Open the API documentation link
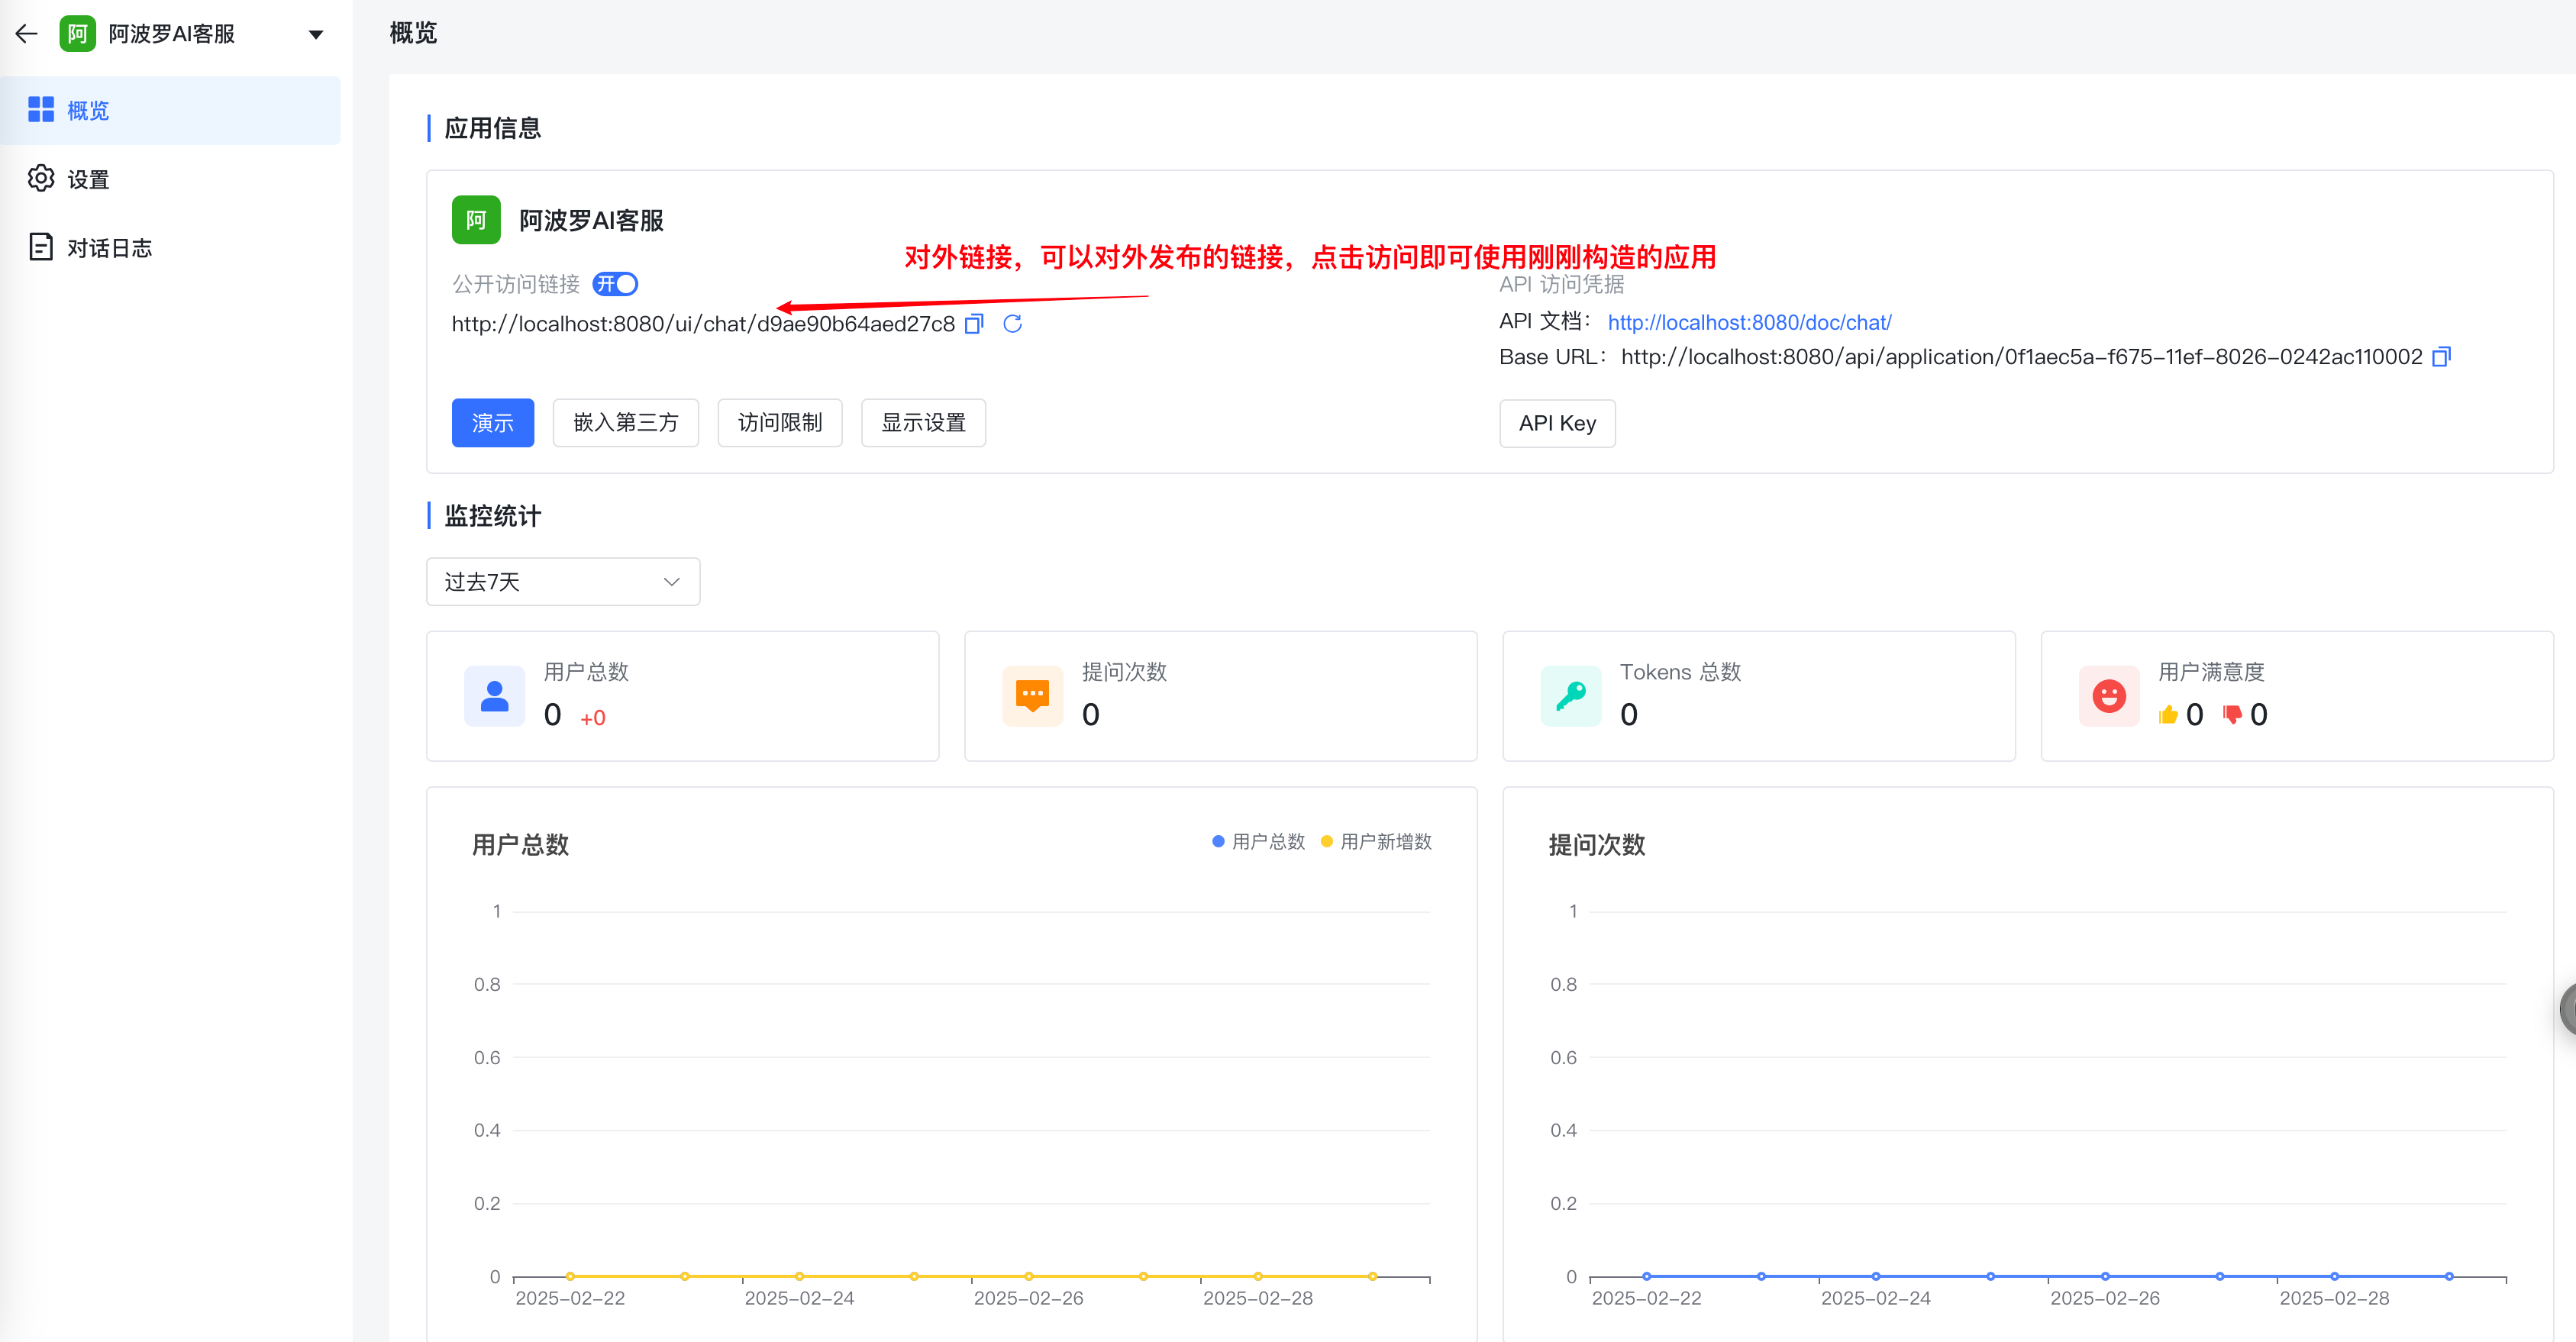Screen dimensions: 2576x1342 point(1749,323)
